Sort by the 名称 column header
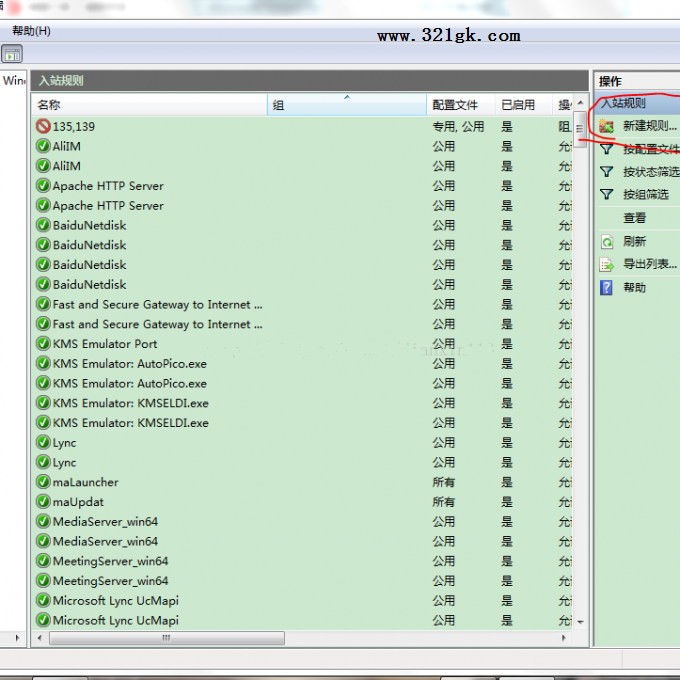The width and height of the screenshot is (680, 680). click(x=149, y=105)
